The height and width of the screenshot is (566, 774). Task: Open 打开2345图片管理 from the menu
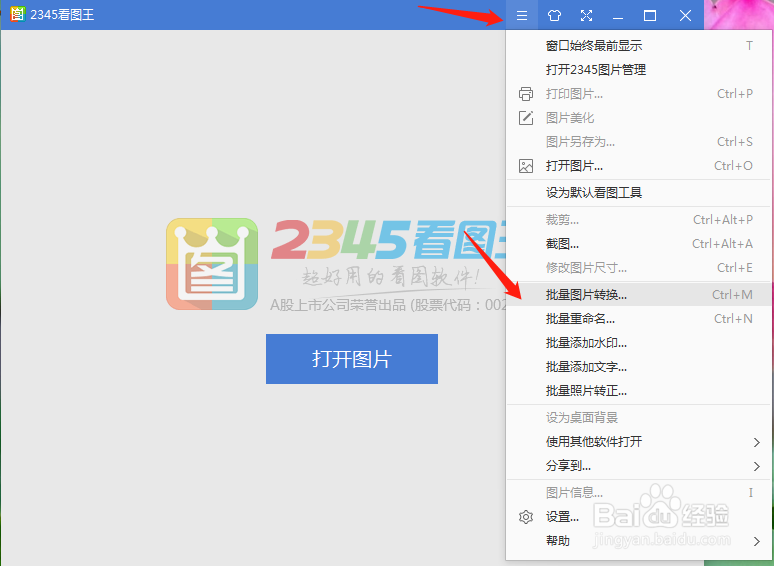click(639, 70)
